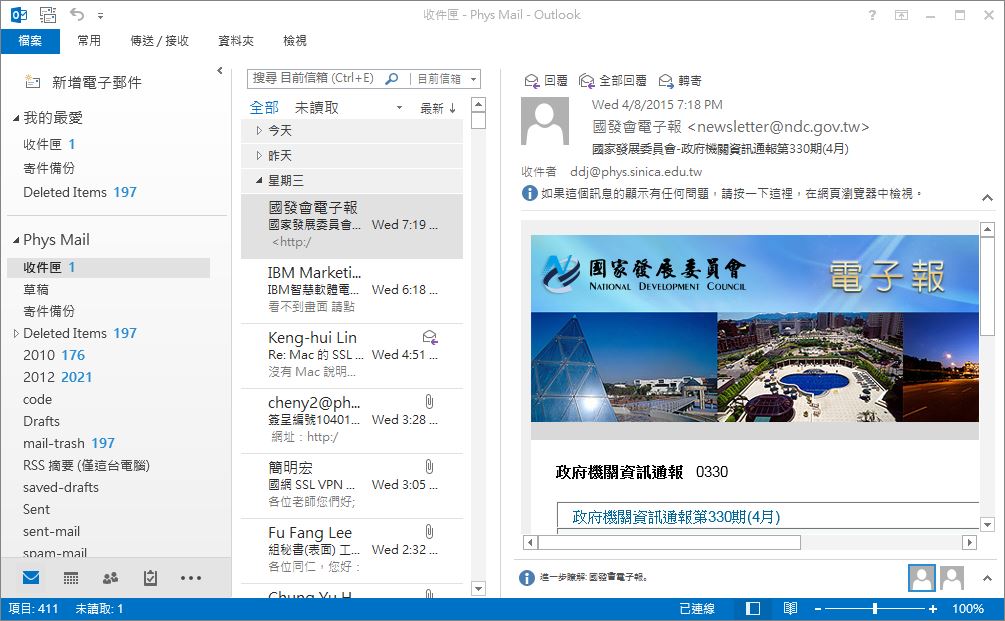The image size is (1005, 621).
Task: Collapse the 星期三 message group
Action: pos(259,181)
